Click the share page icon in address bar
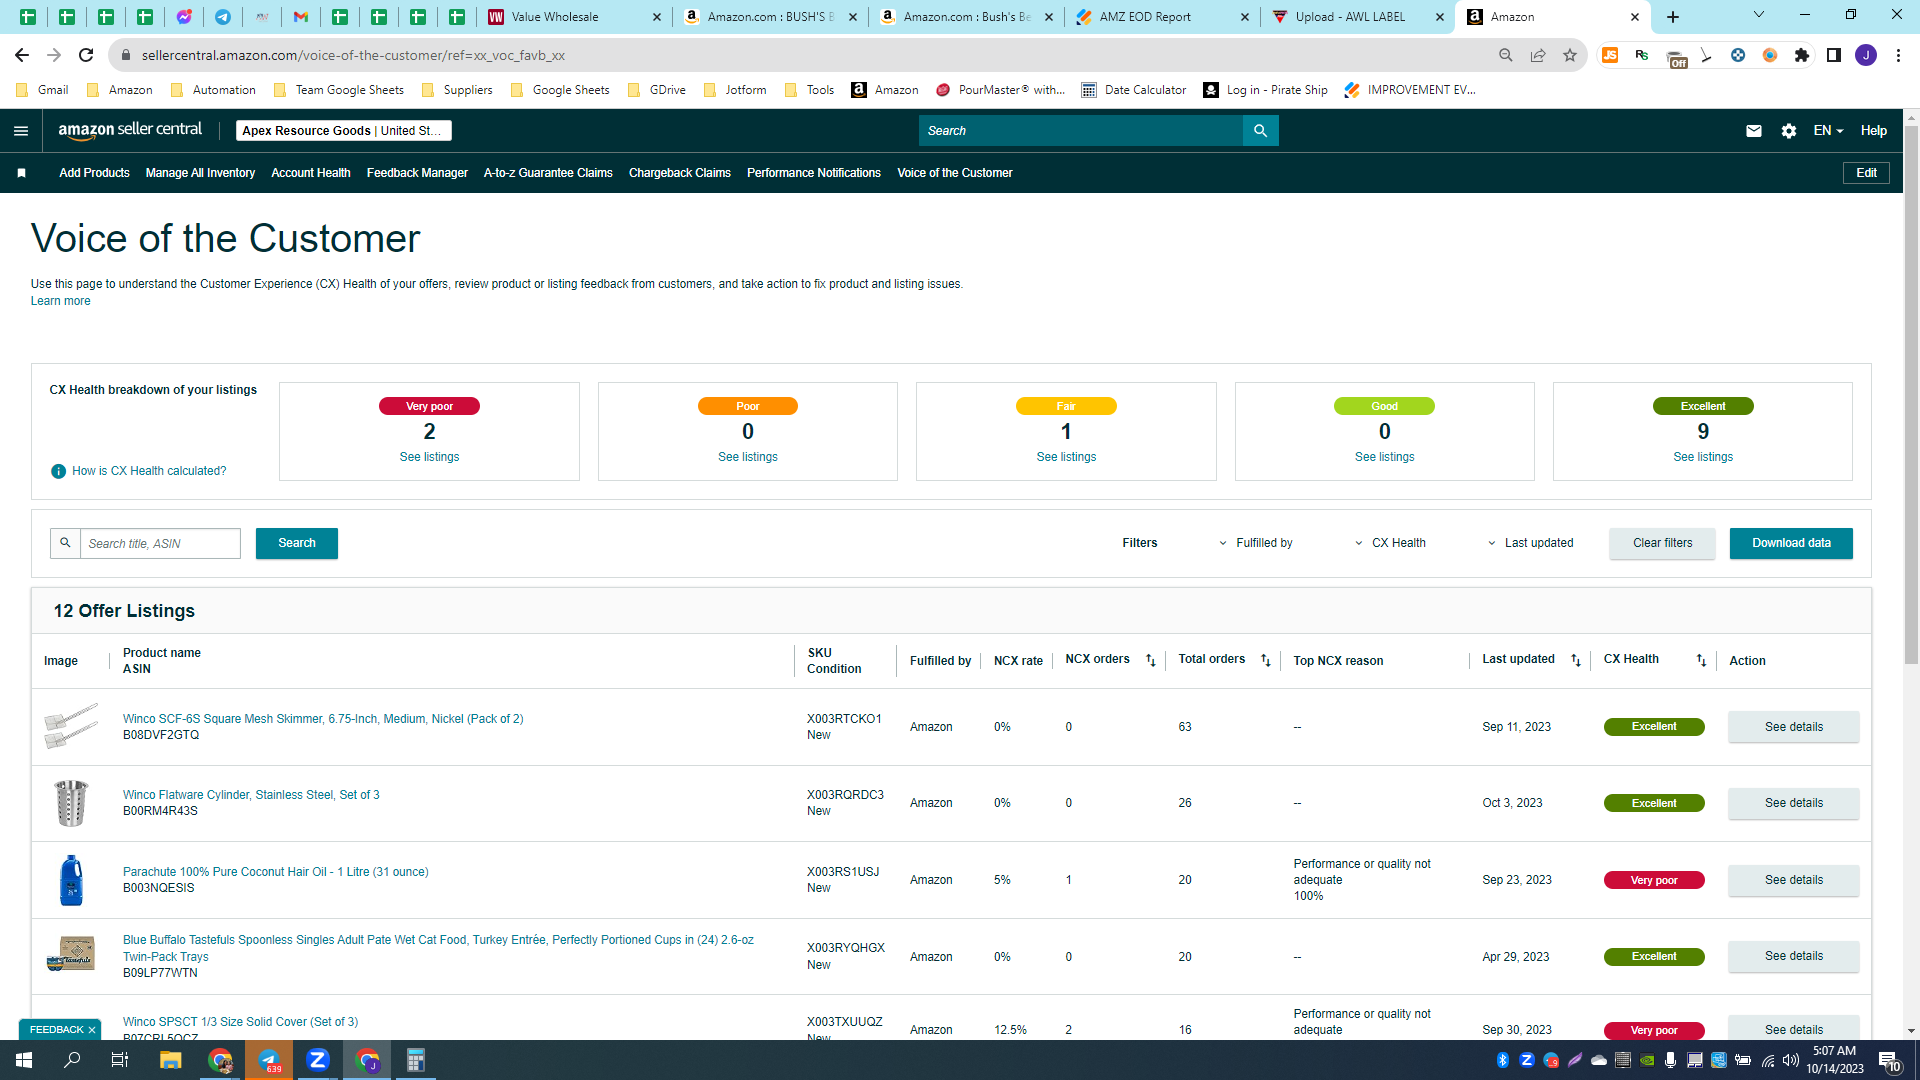The image size is (1920, 1080). tap(1538, 55)
